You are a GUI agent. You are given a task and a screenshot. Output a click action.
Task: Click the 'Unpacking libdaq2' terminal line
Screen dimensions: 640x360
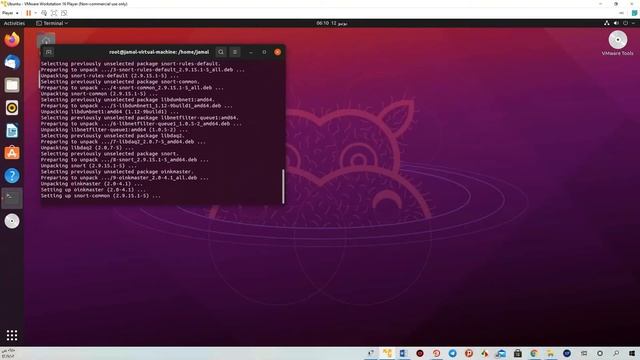point(87,148)
